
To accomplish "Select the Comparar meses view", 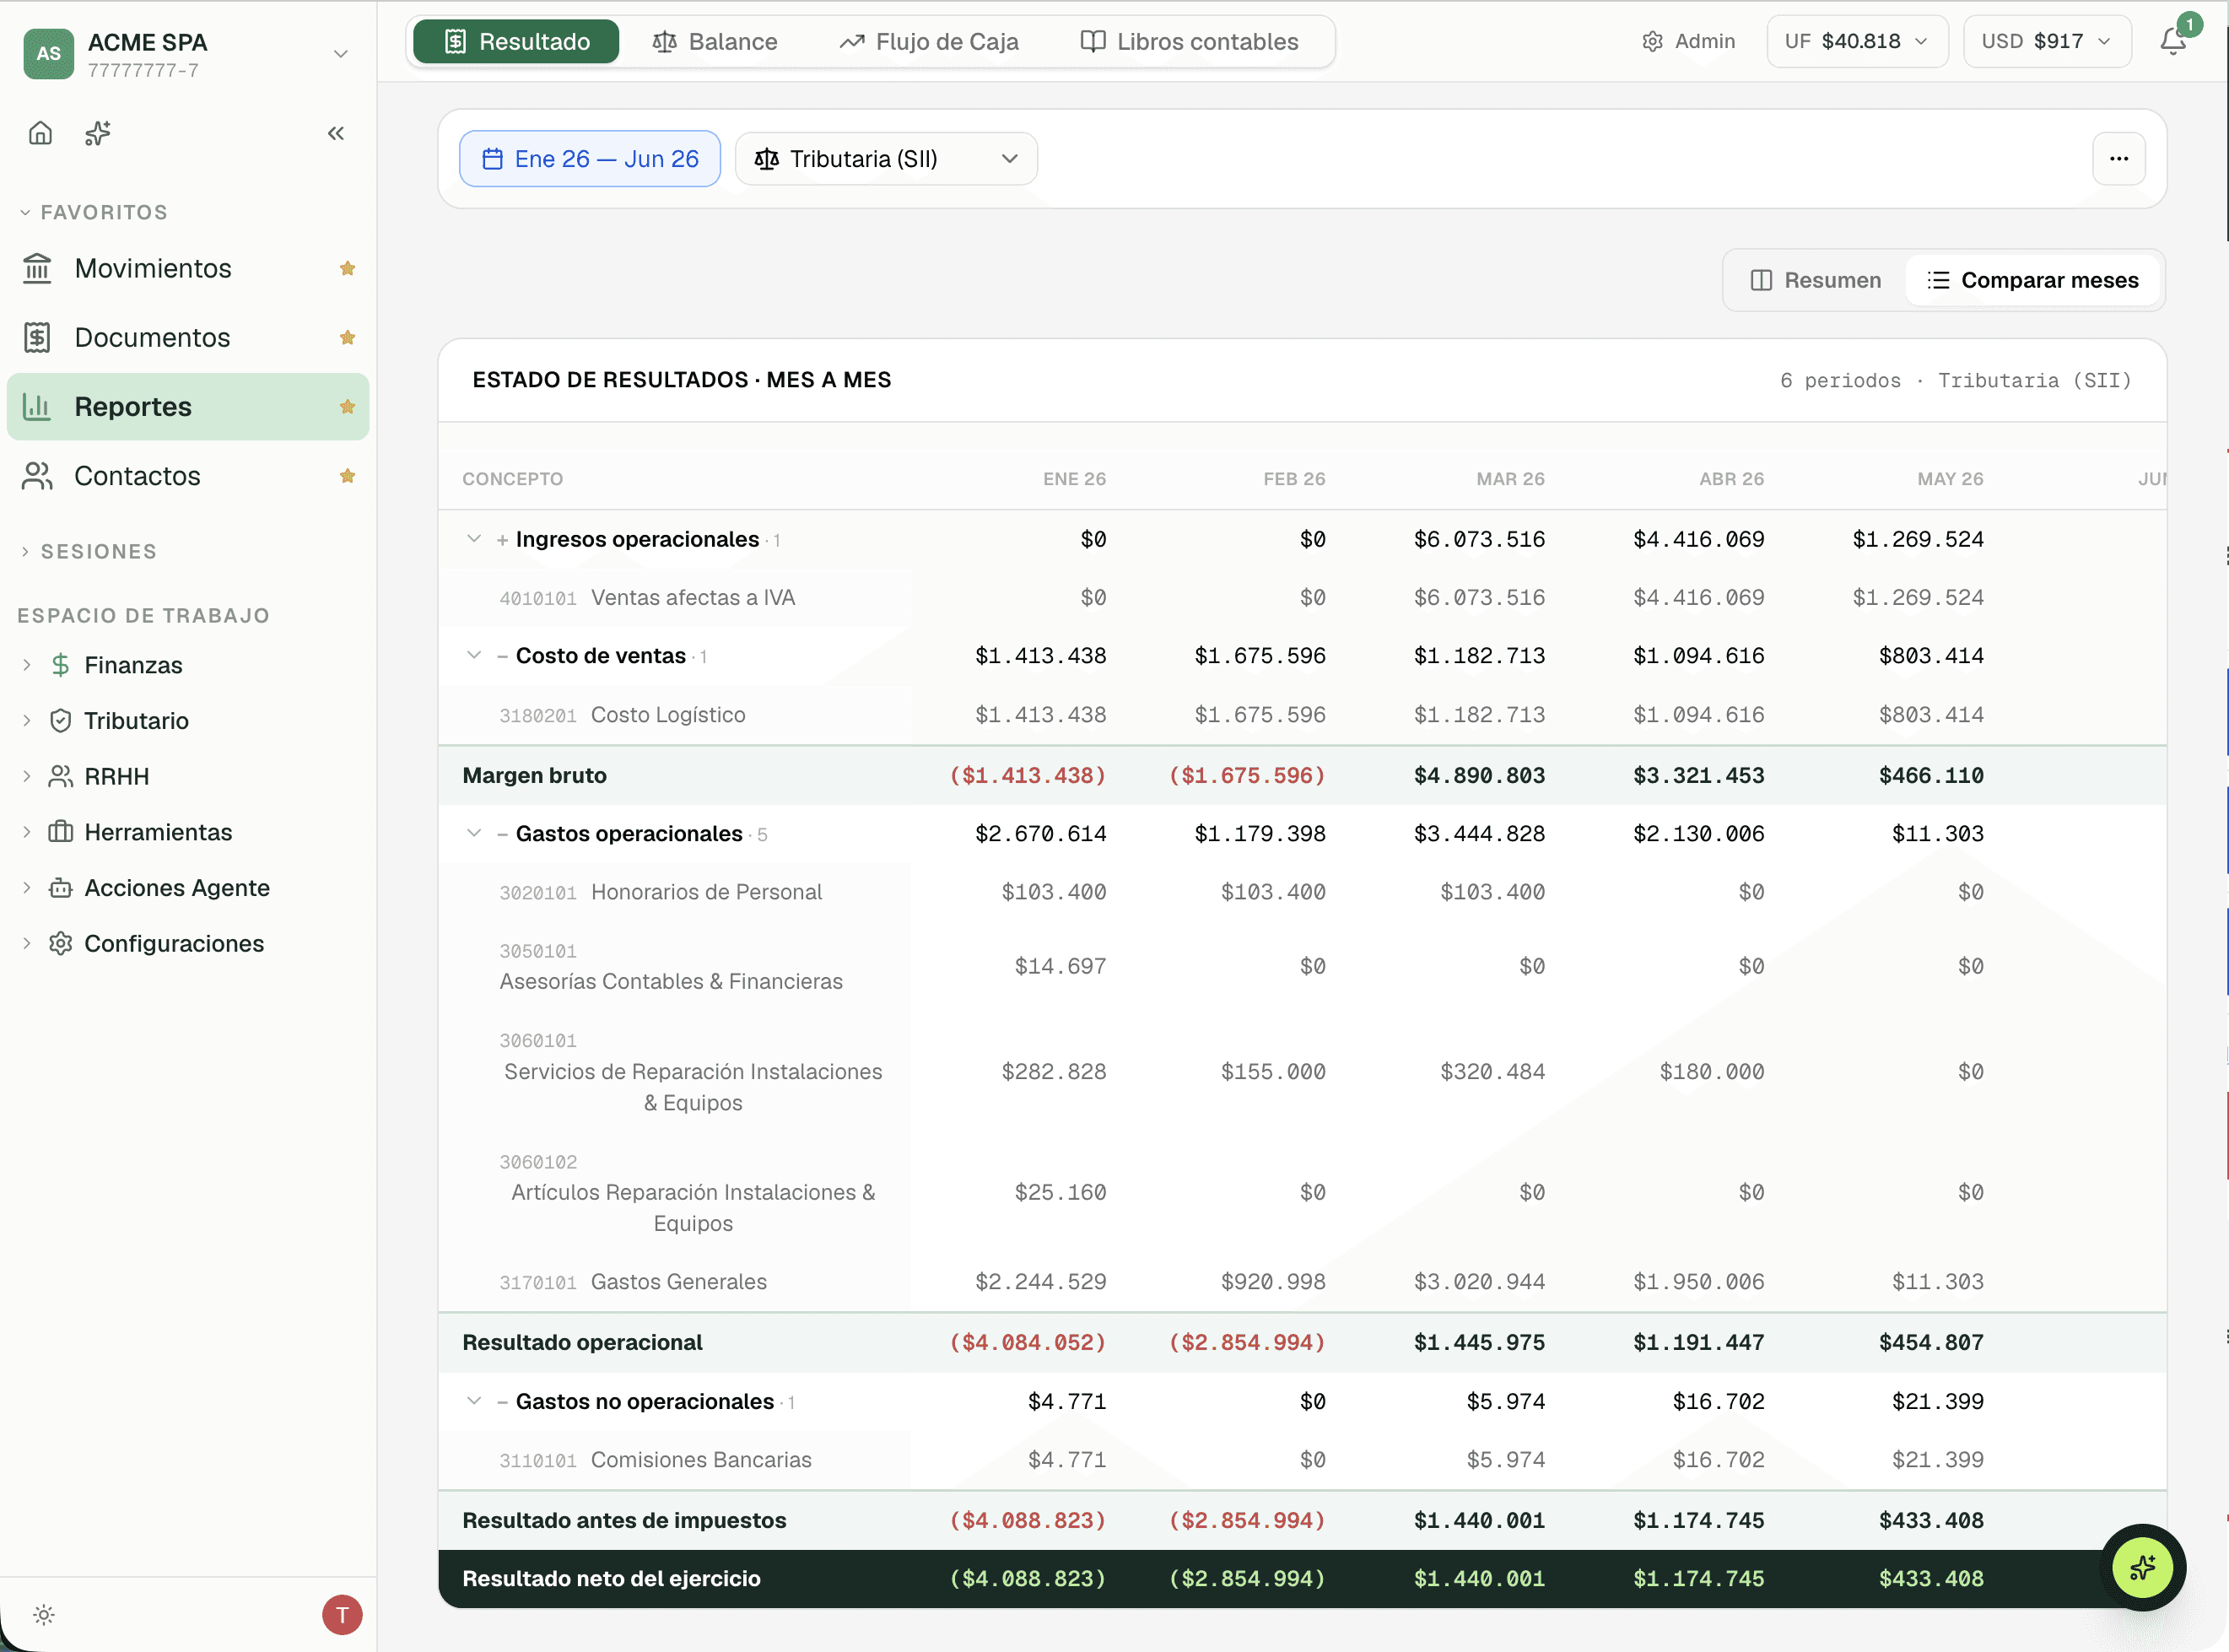I will point(2032,280).
